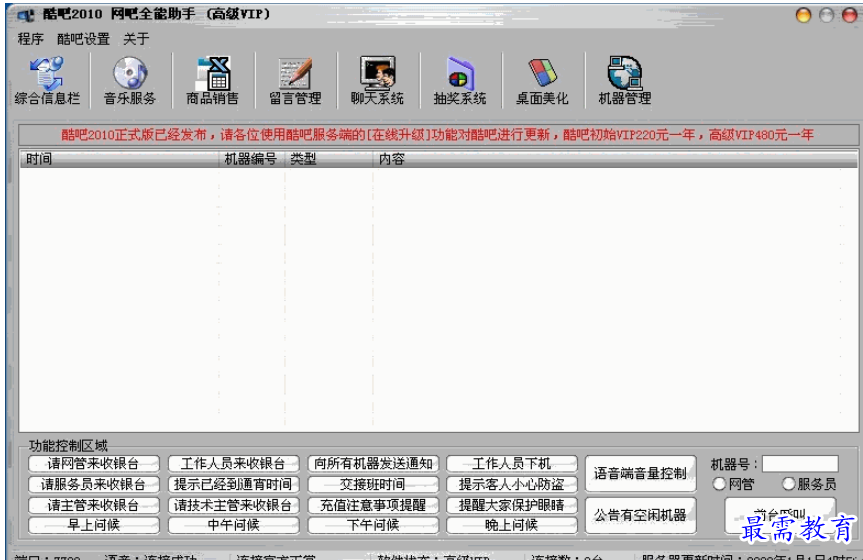This screenshot has width=863, height=560.
Task: Click 请技术主管来收银台 button
Action: pos(233,505)
